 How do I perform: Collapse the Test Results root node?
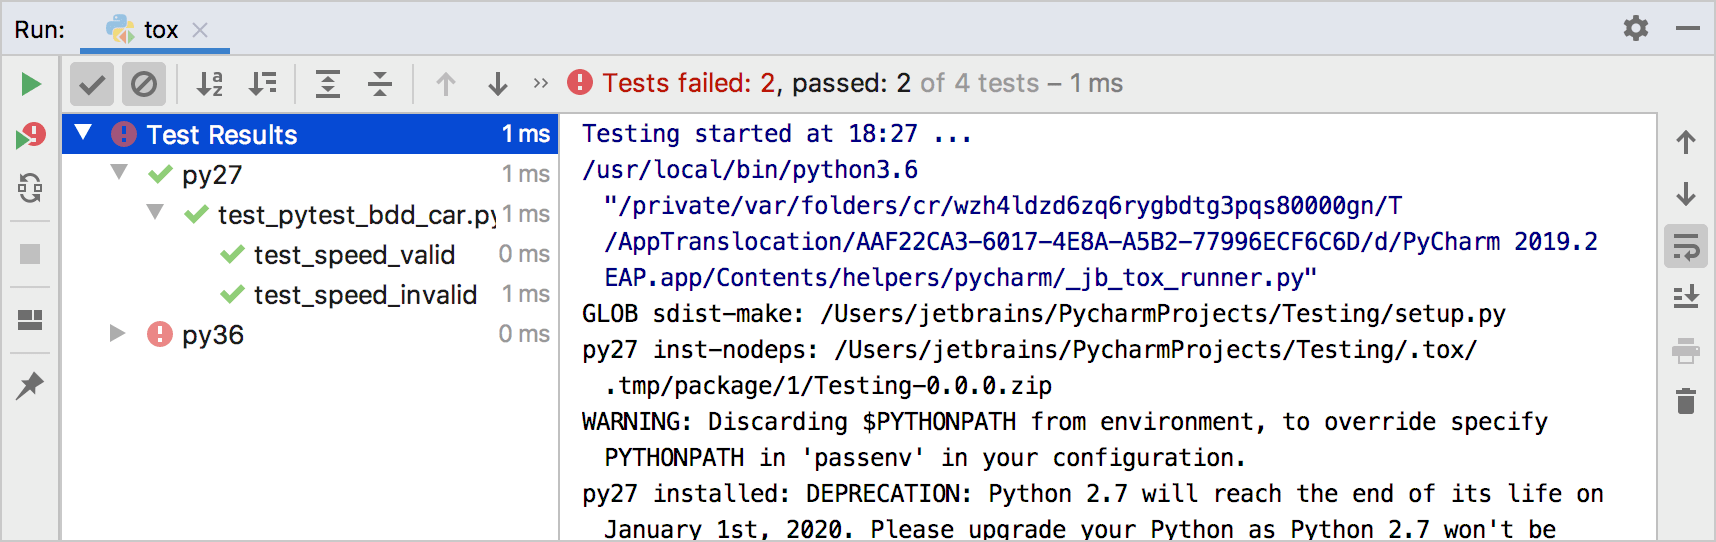coord(84,133)
